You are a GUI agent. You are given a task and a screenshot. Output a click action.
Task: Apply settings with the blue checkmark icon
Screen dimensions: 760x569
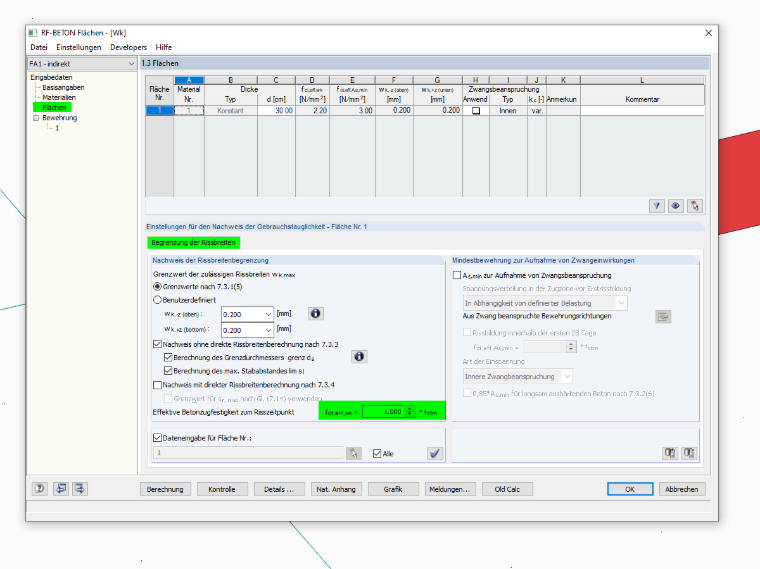(x=435, y=453)
